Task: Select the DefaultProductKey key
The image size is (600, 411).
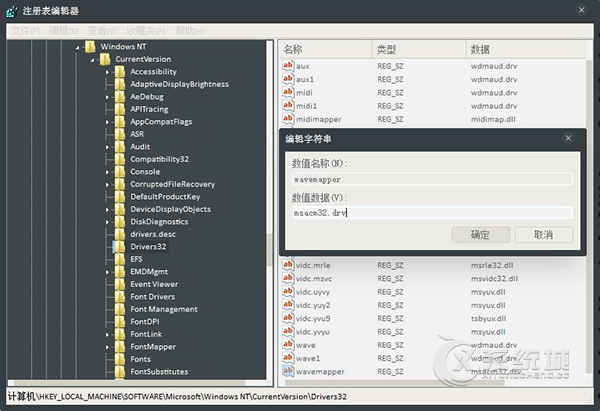Action: point(165,197)
